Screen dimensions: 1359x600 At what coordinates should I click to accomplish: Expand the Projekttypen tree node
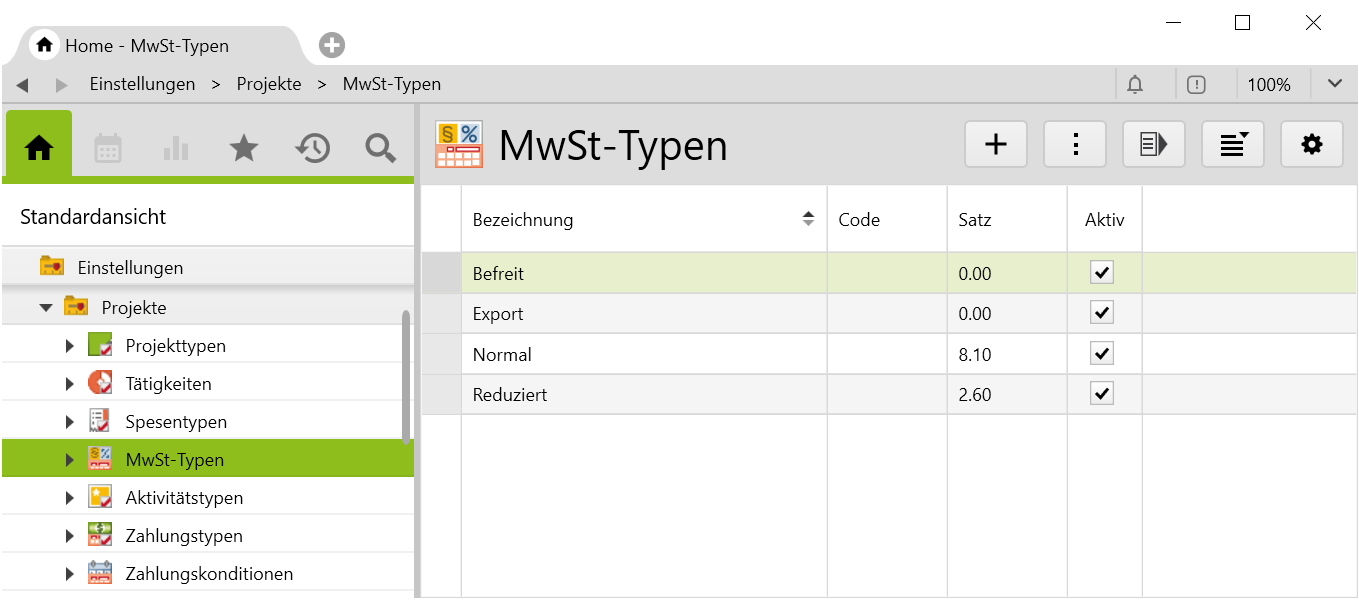pyautogui.click(x=69, y=346)
